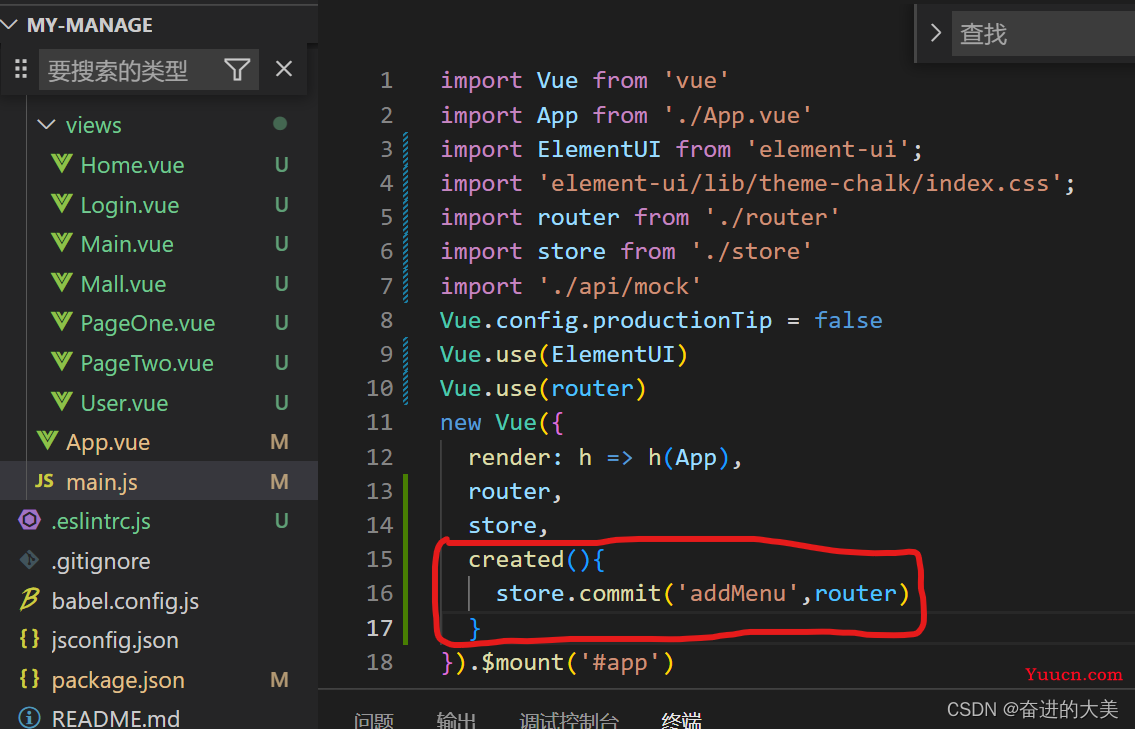The width and height of the screenshot is (1135, 729).
Task: Open jsconfig.json in the file tree
Action: tap(114, 641)
